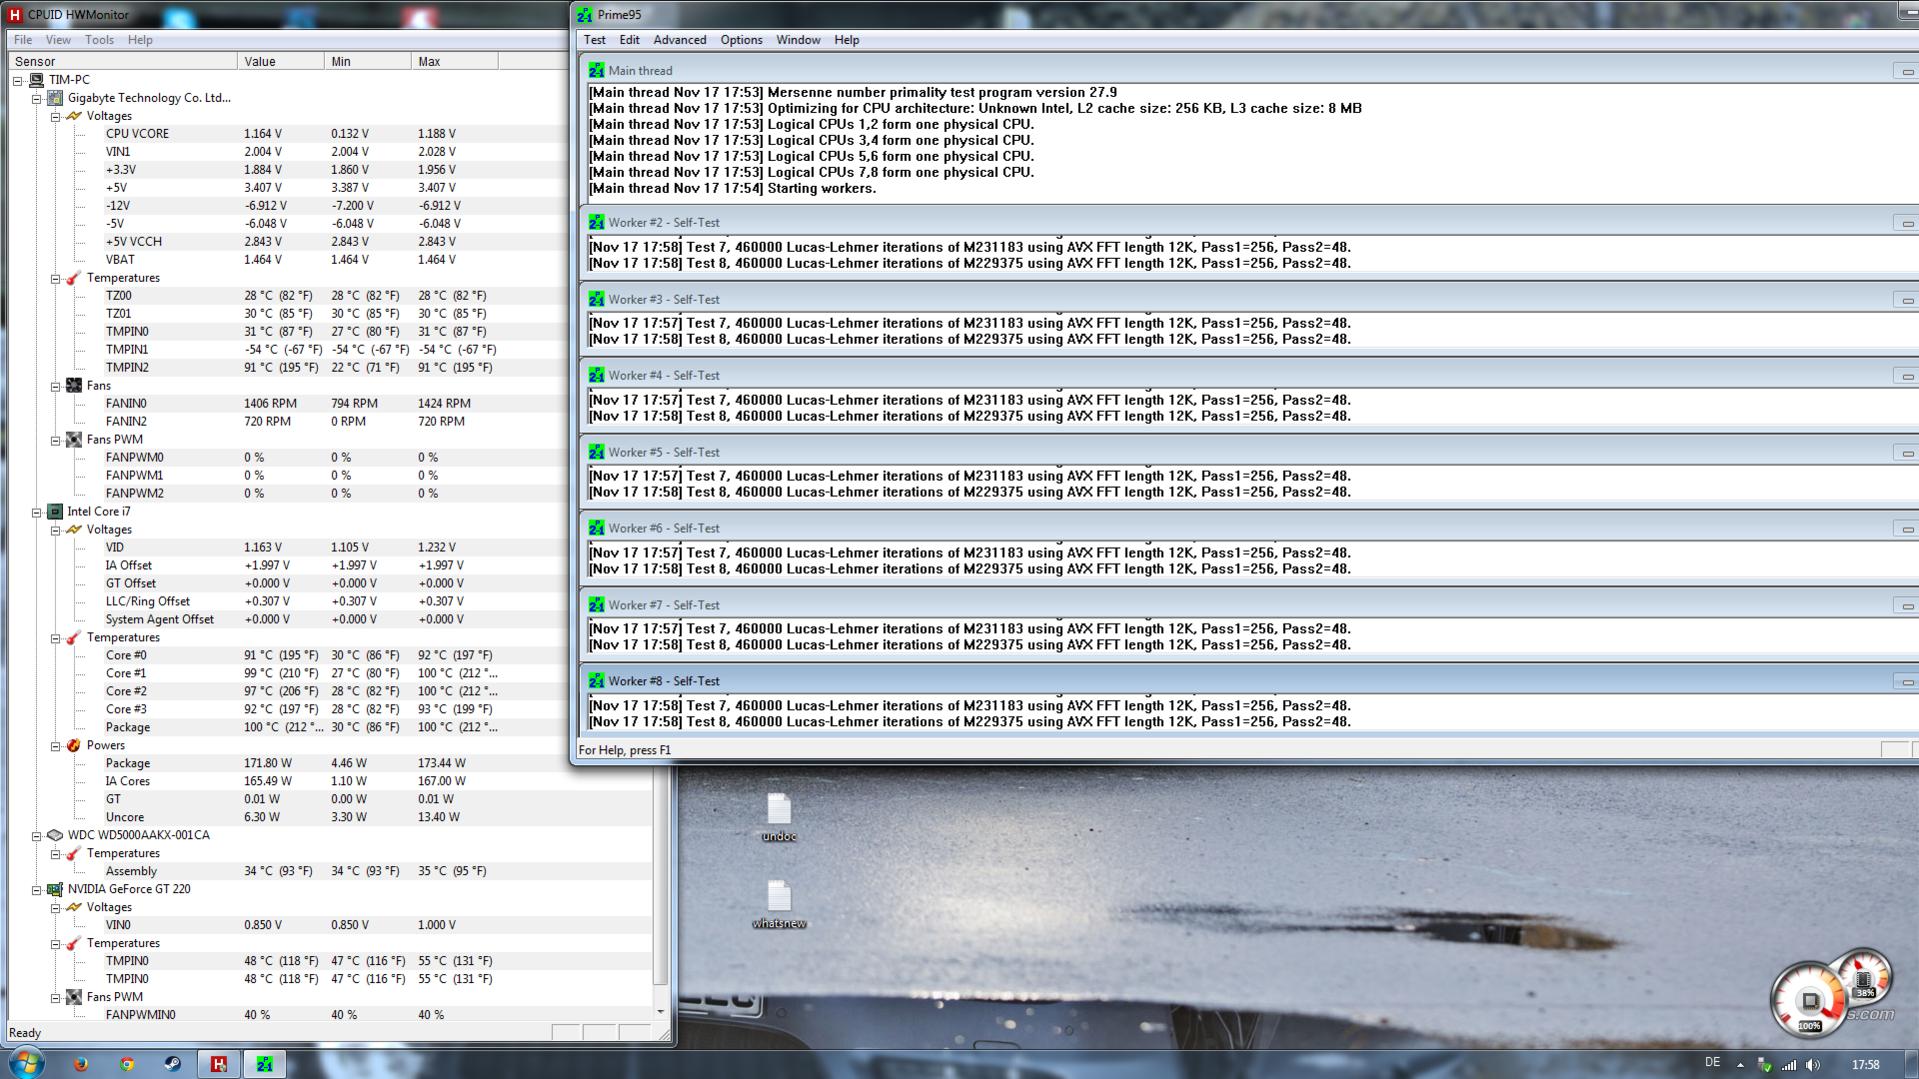Open the Tools menu in HWMonitor

pos(99,40)
